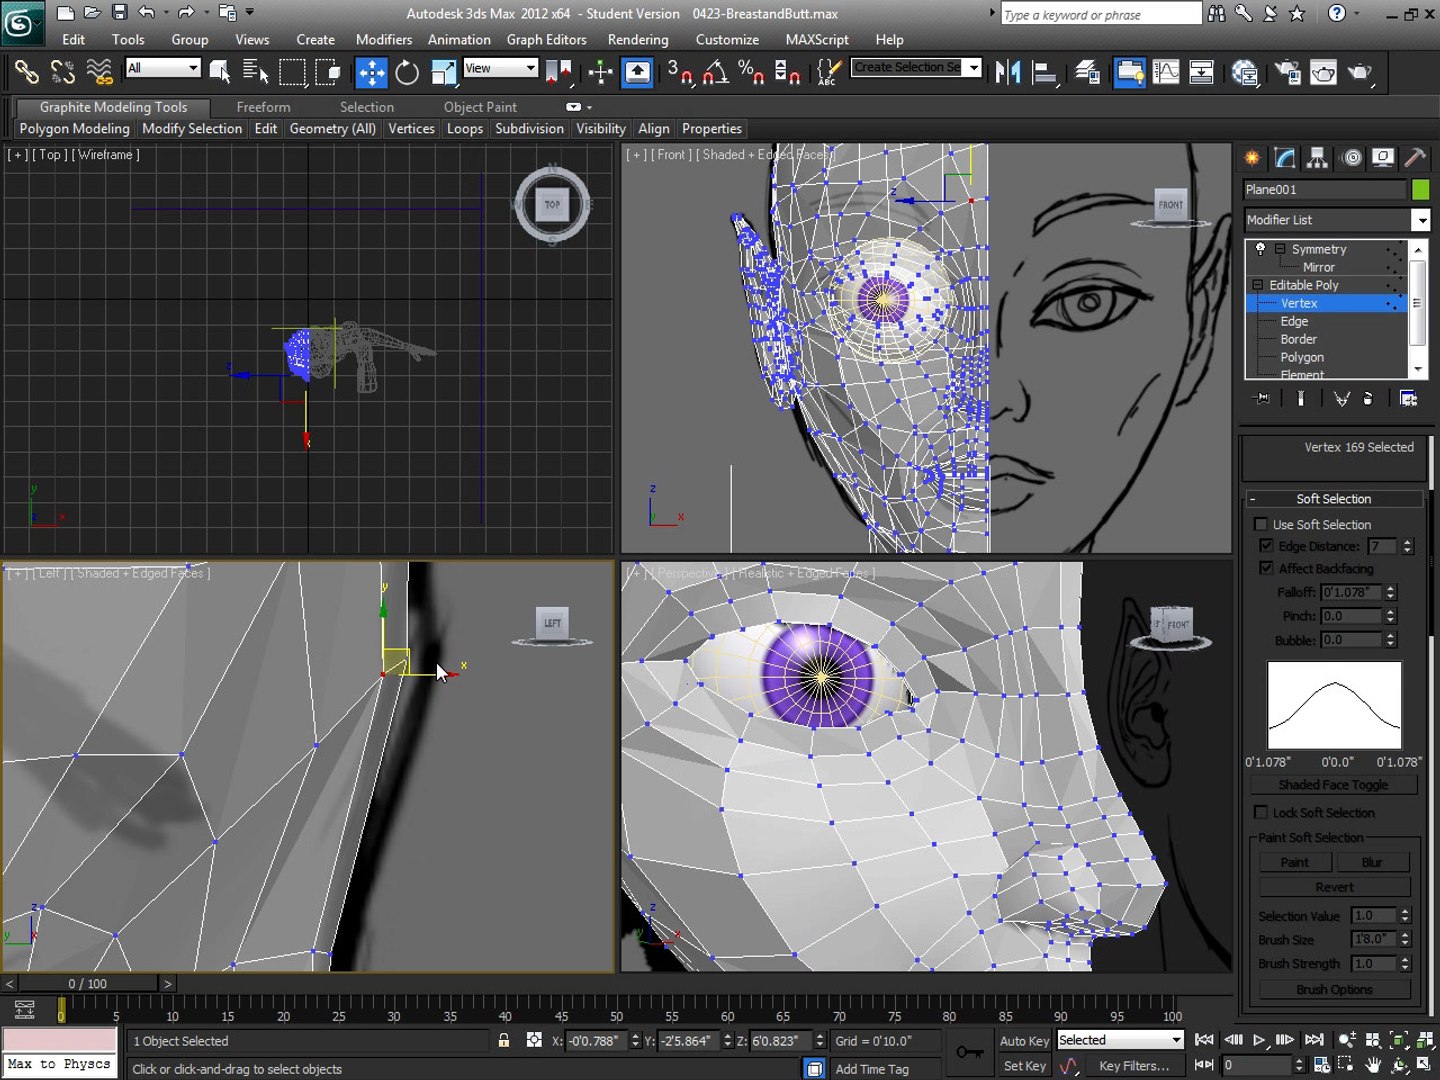This screenshot has width=1440, height=1080.
Task: Open Rendered Frame Window icon
Action: point(1324,72)
